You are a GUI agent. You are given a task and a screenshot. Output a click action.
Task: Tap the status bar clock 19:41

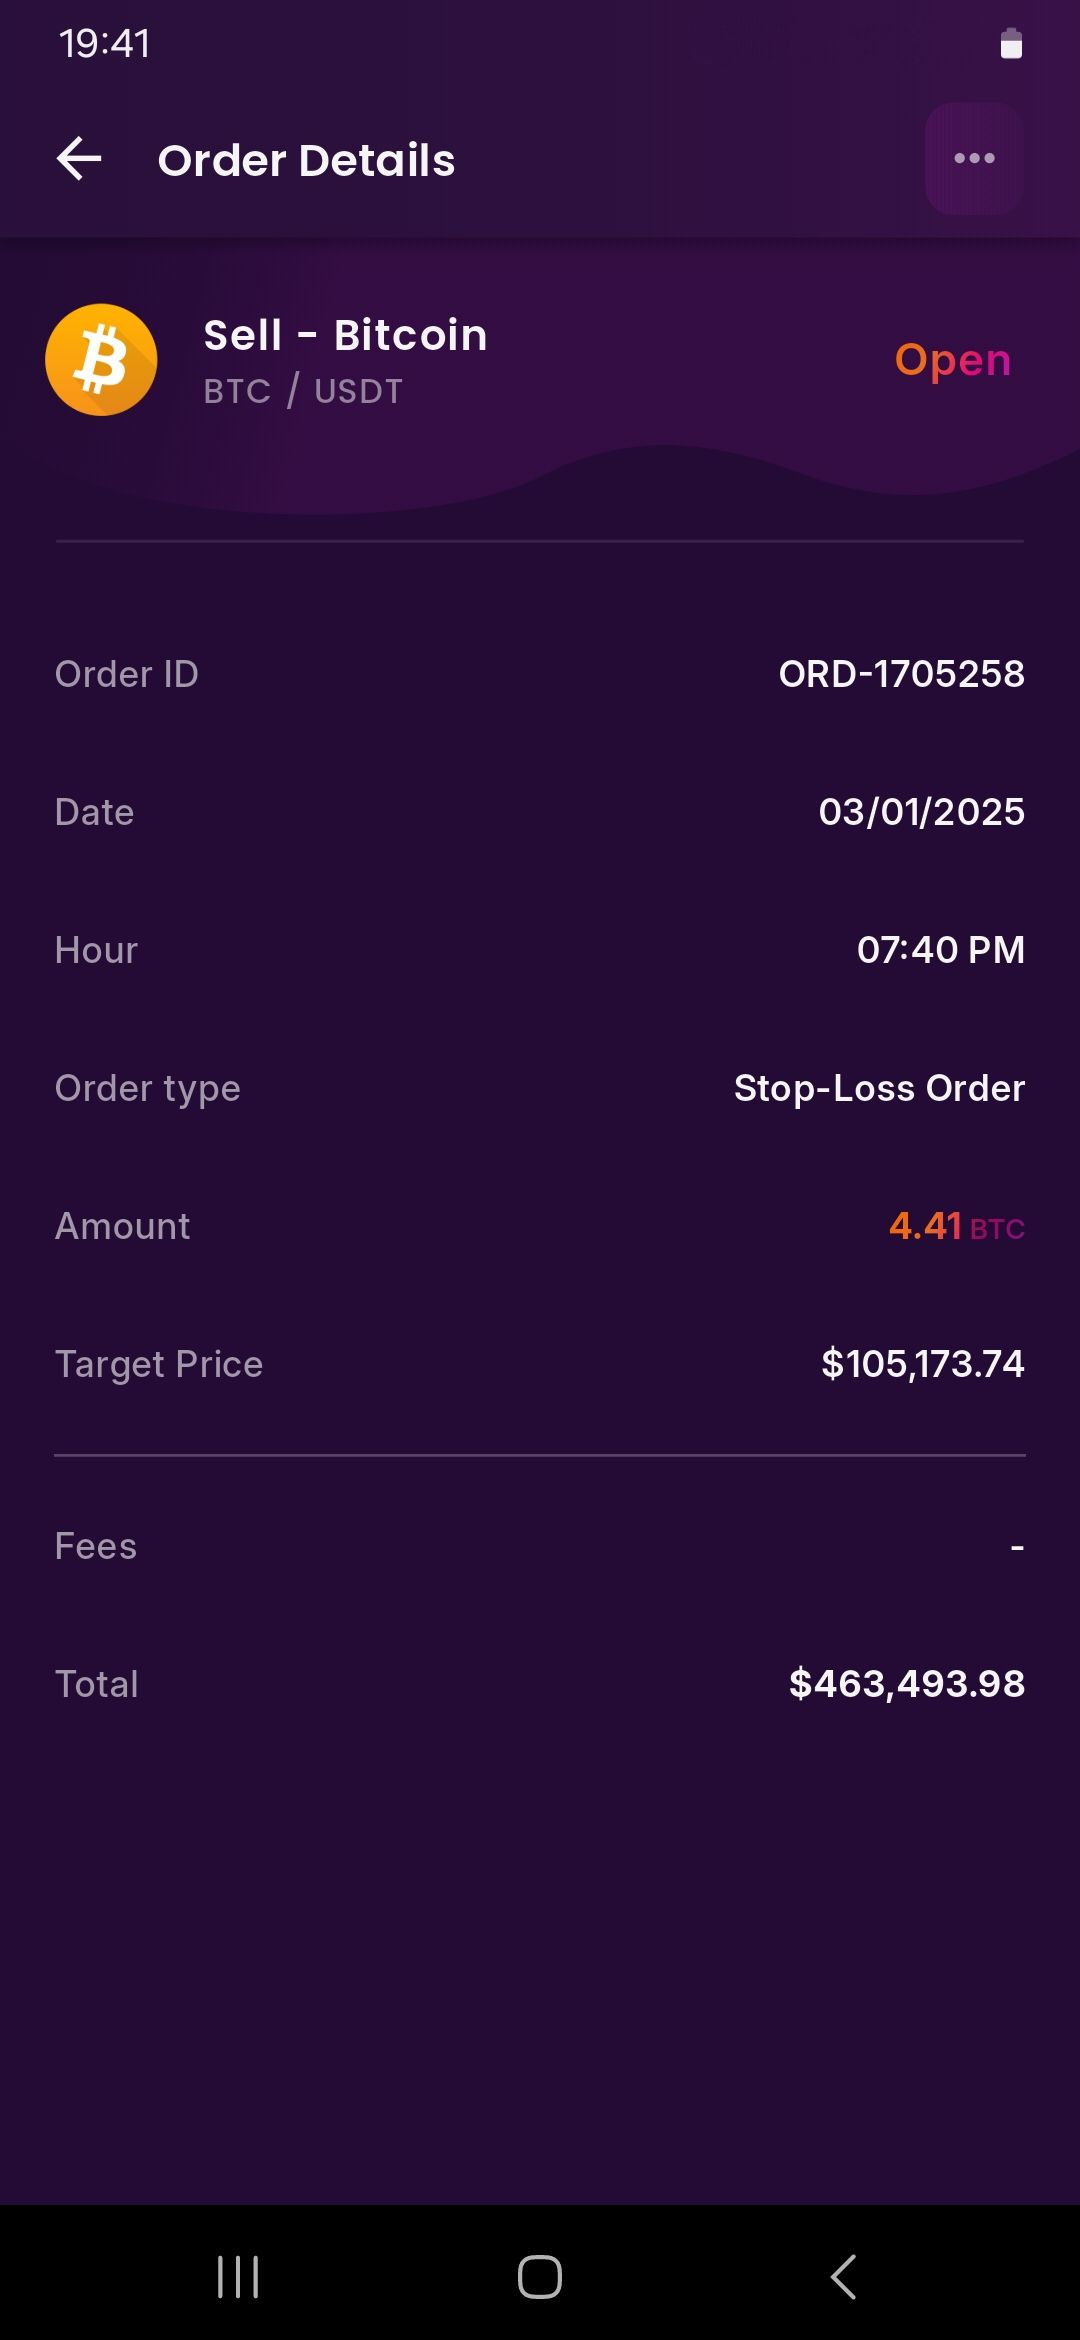[104, 44]
